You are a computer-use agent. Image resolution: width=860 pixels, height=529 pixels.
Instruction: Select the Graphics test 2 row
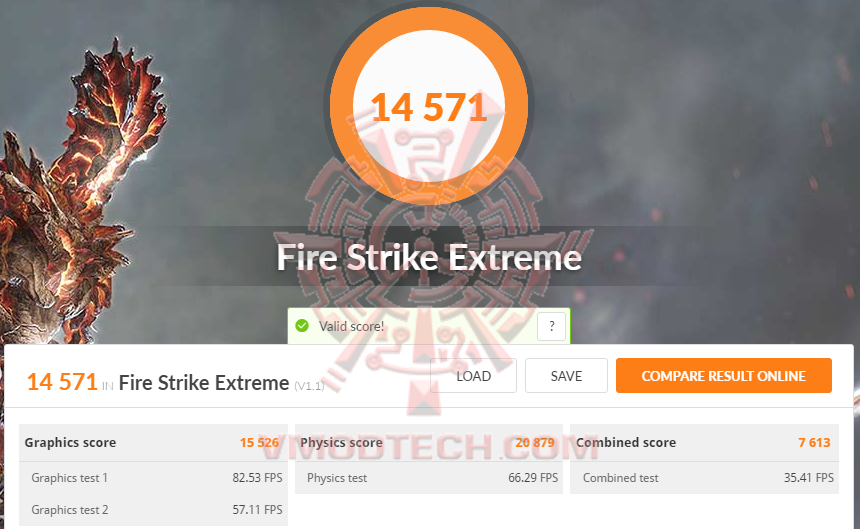tap(154, 510)
